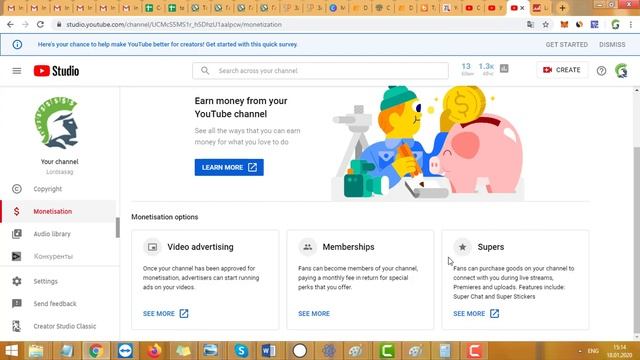Screen dimensions: 640x360
Task: Click the ENG language indicator
Action: pos(593,351)
